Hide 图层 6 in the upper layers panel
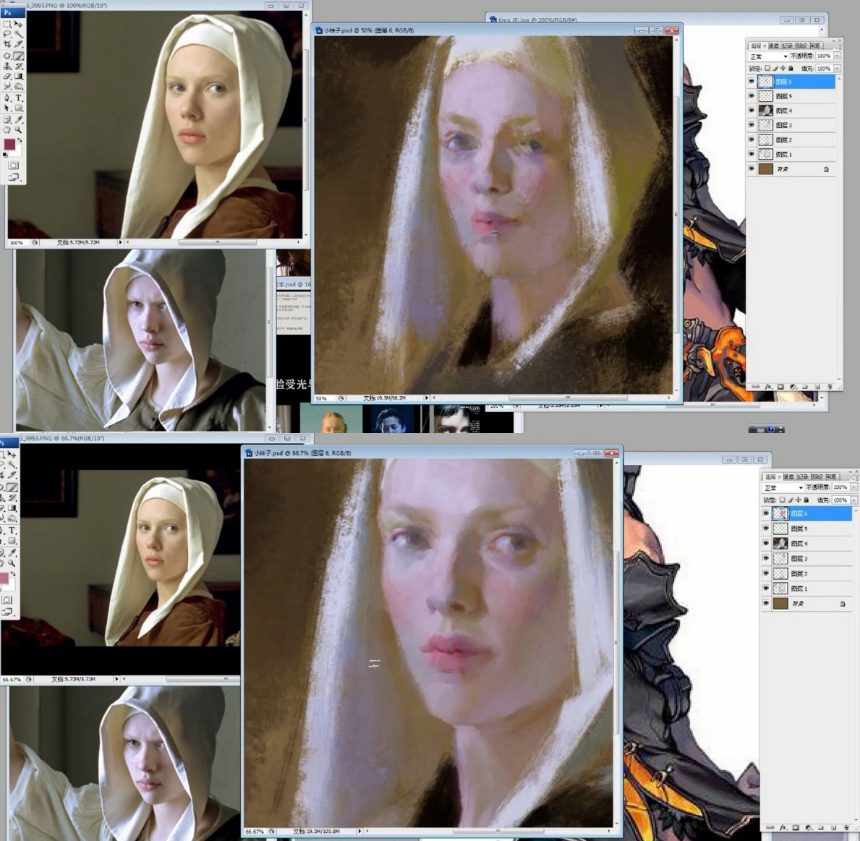 [751, 81]
